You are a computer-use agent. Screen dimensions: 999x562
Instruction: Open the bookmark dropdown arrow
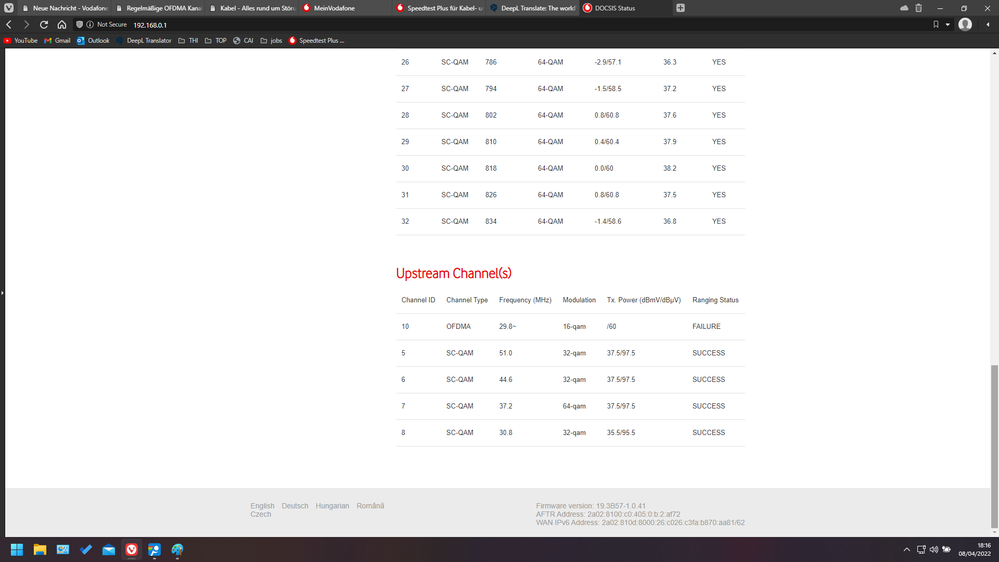947,25
